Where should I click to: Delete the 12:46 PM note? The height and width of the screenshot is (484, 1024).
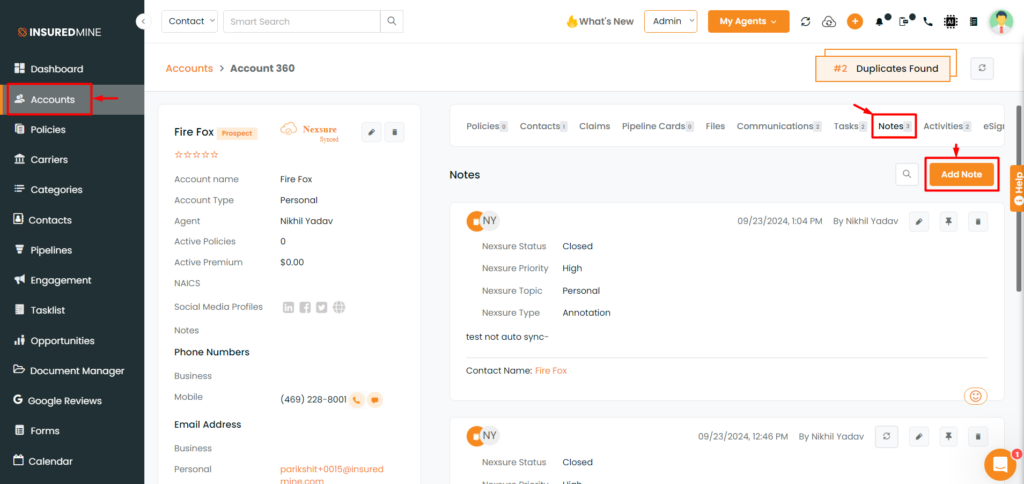(978, 436)
